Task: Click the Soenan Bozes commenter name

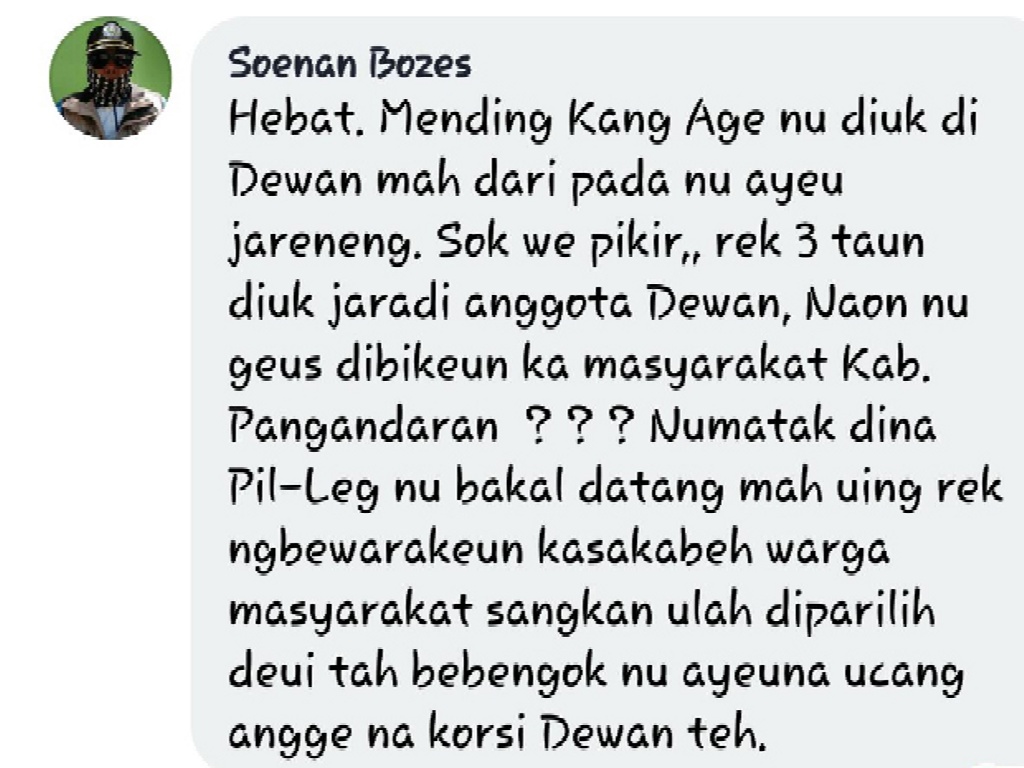Action: (350, 64)
